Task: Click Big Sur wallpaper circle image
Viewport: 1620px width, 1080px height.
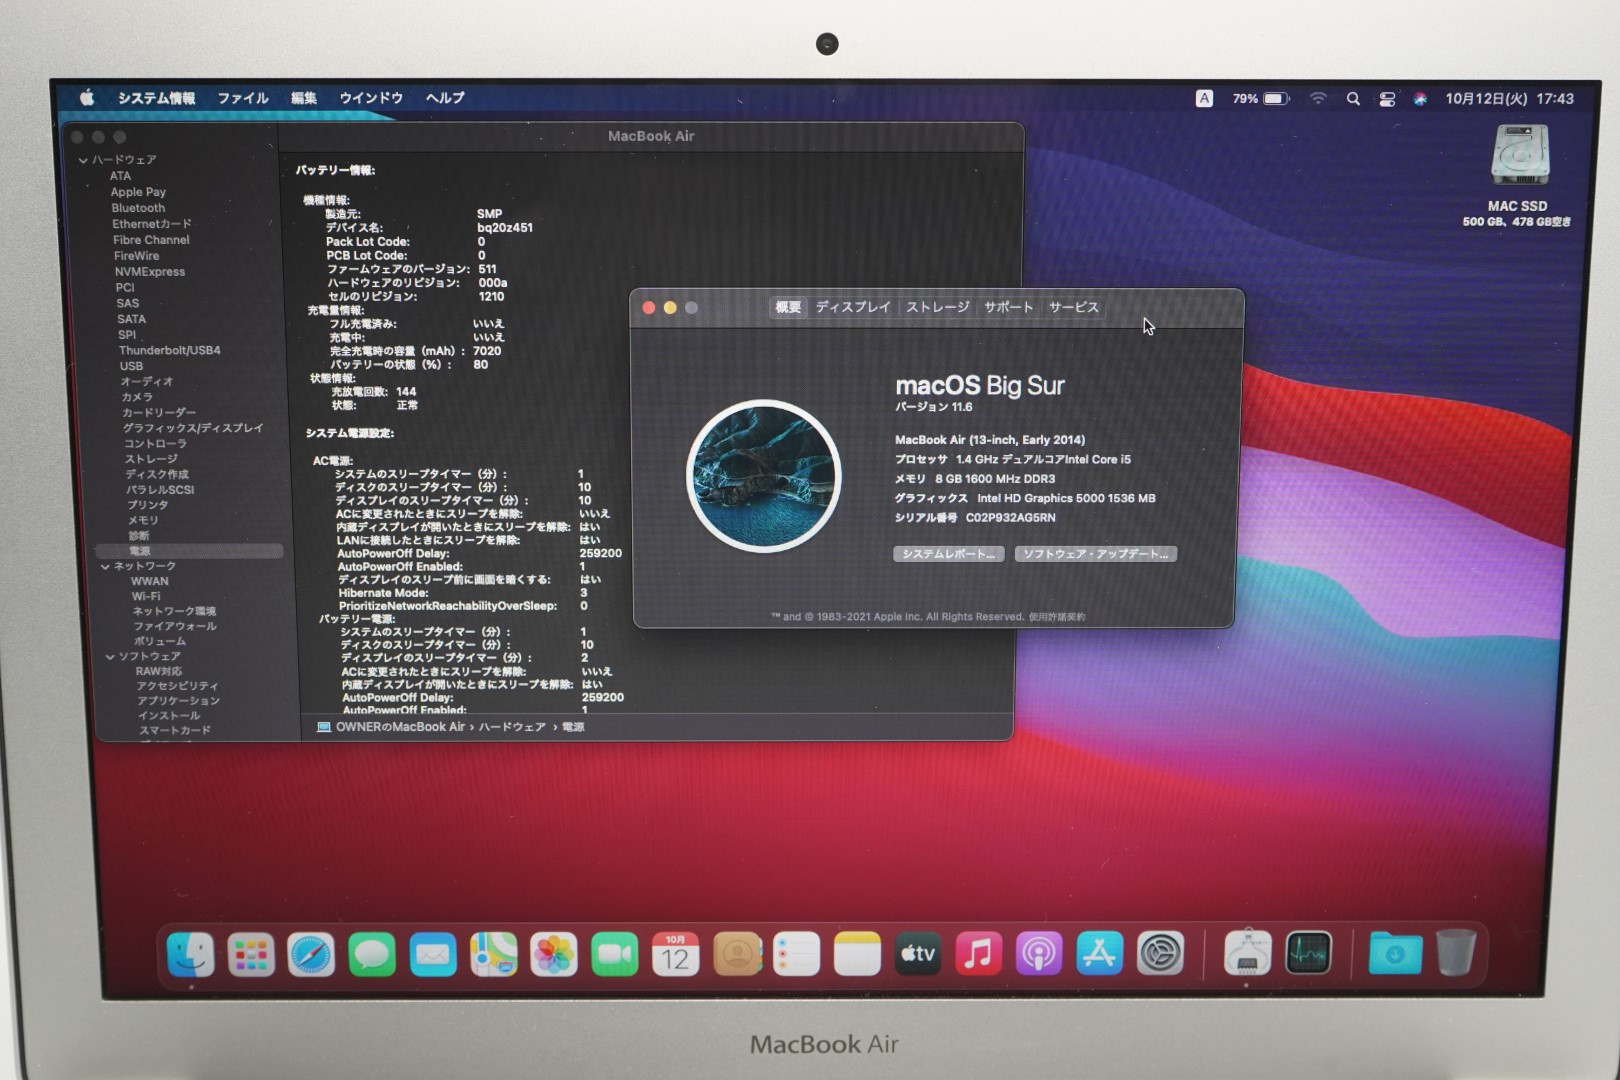Action: [764, 477]
